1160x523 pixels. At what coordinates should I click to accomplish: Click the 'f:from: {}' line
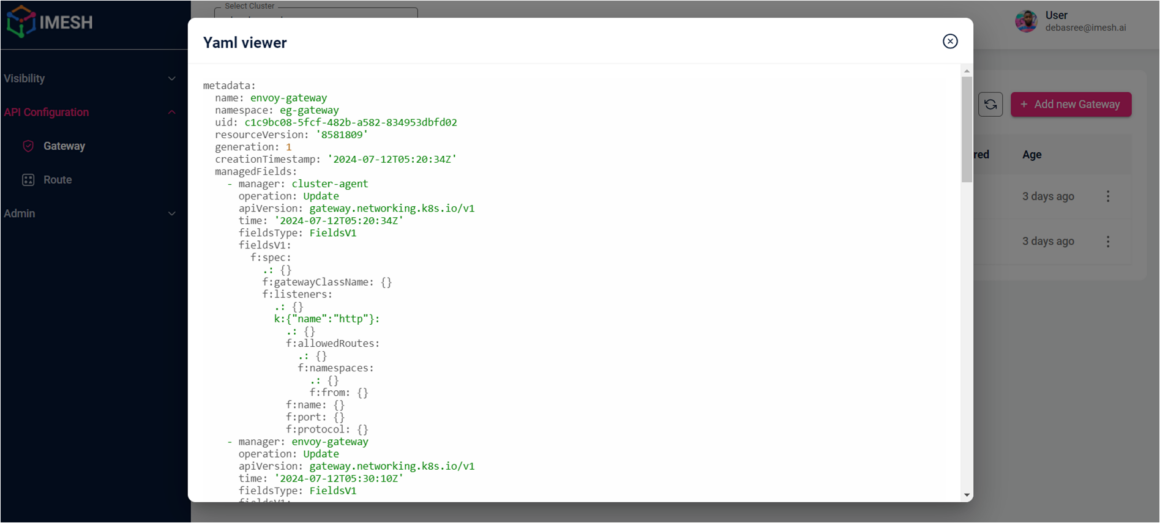click(339, 392)
